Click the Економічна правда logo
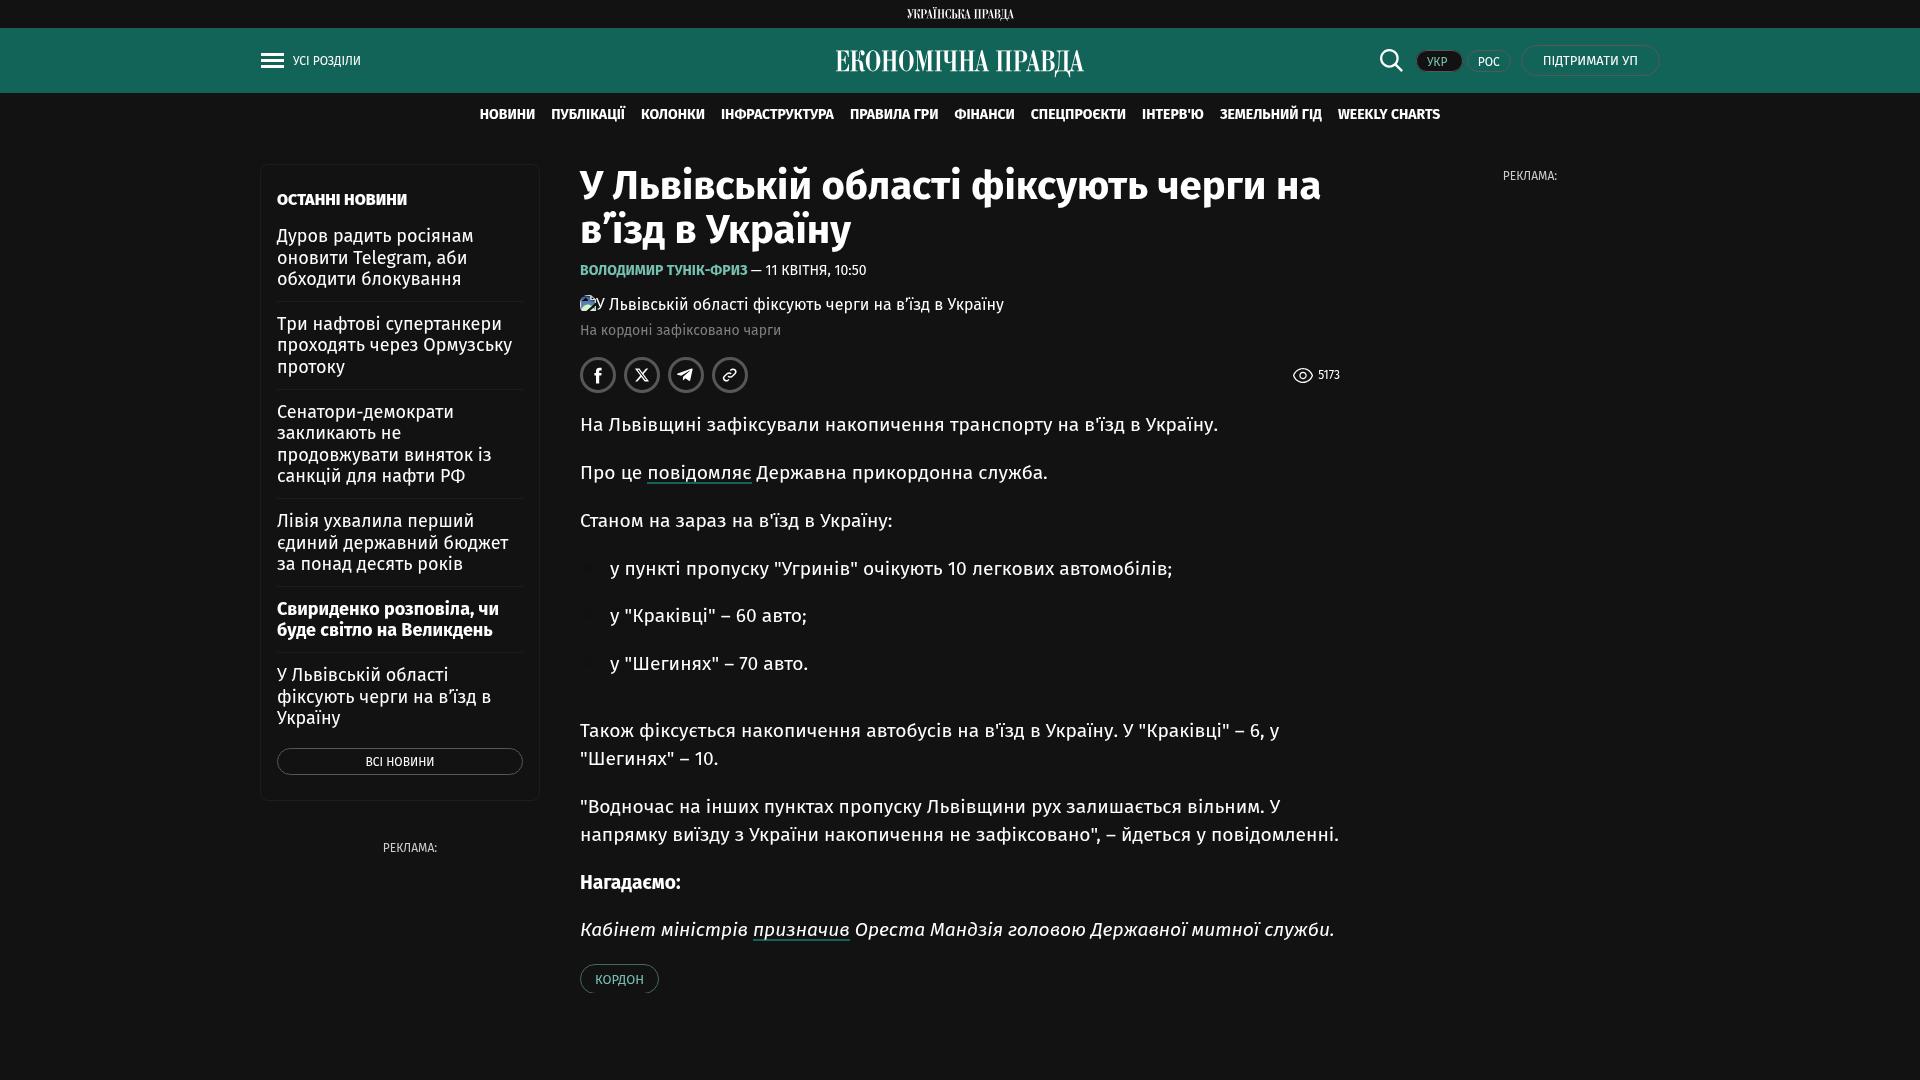1920x1080 pixels. (x=959, y=62)
